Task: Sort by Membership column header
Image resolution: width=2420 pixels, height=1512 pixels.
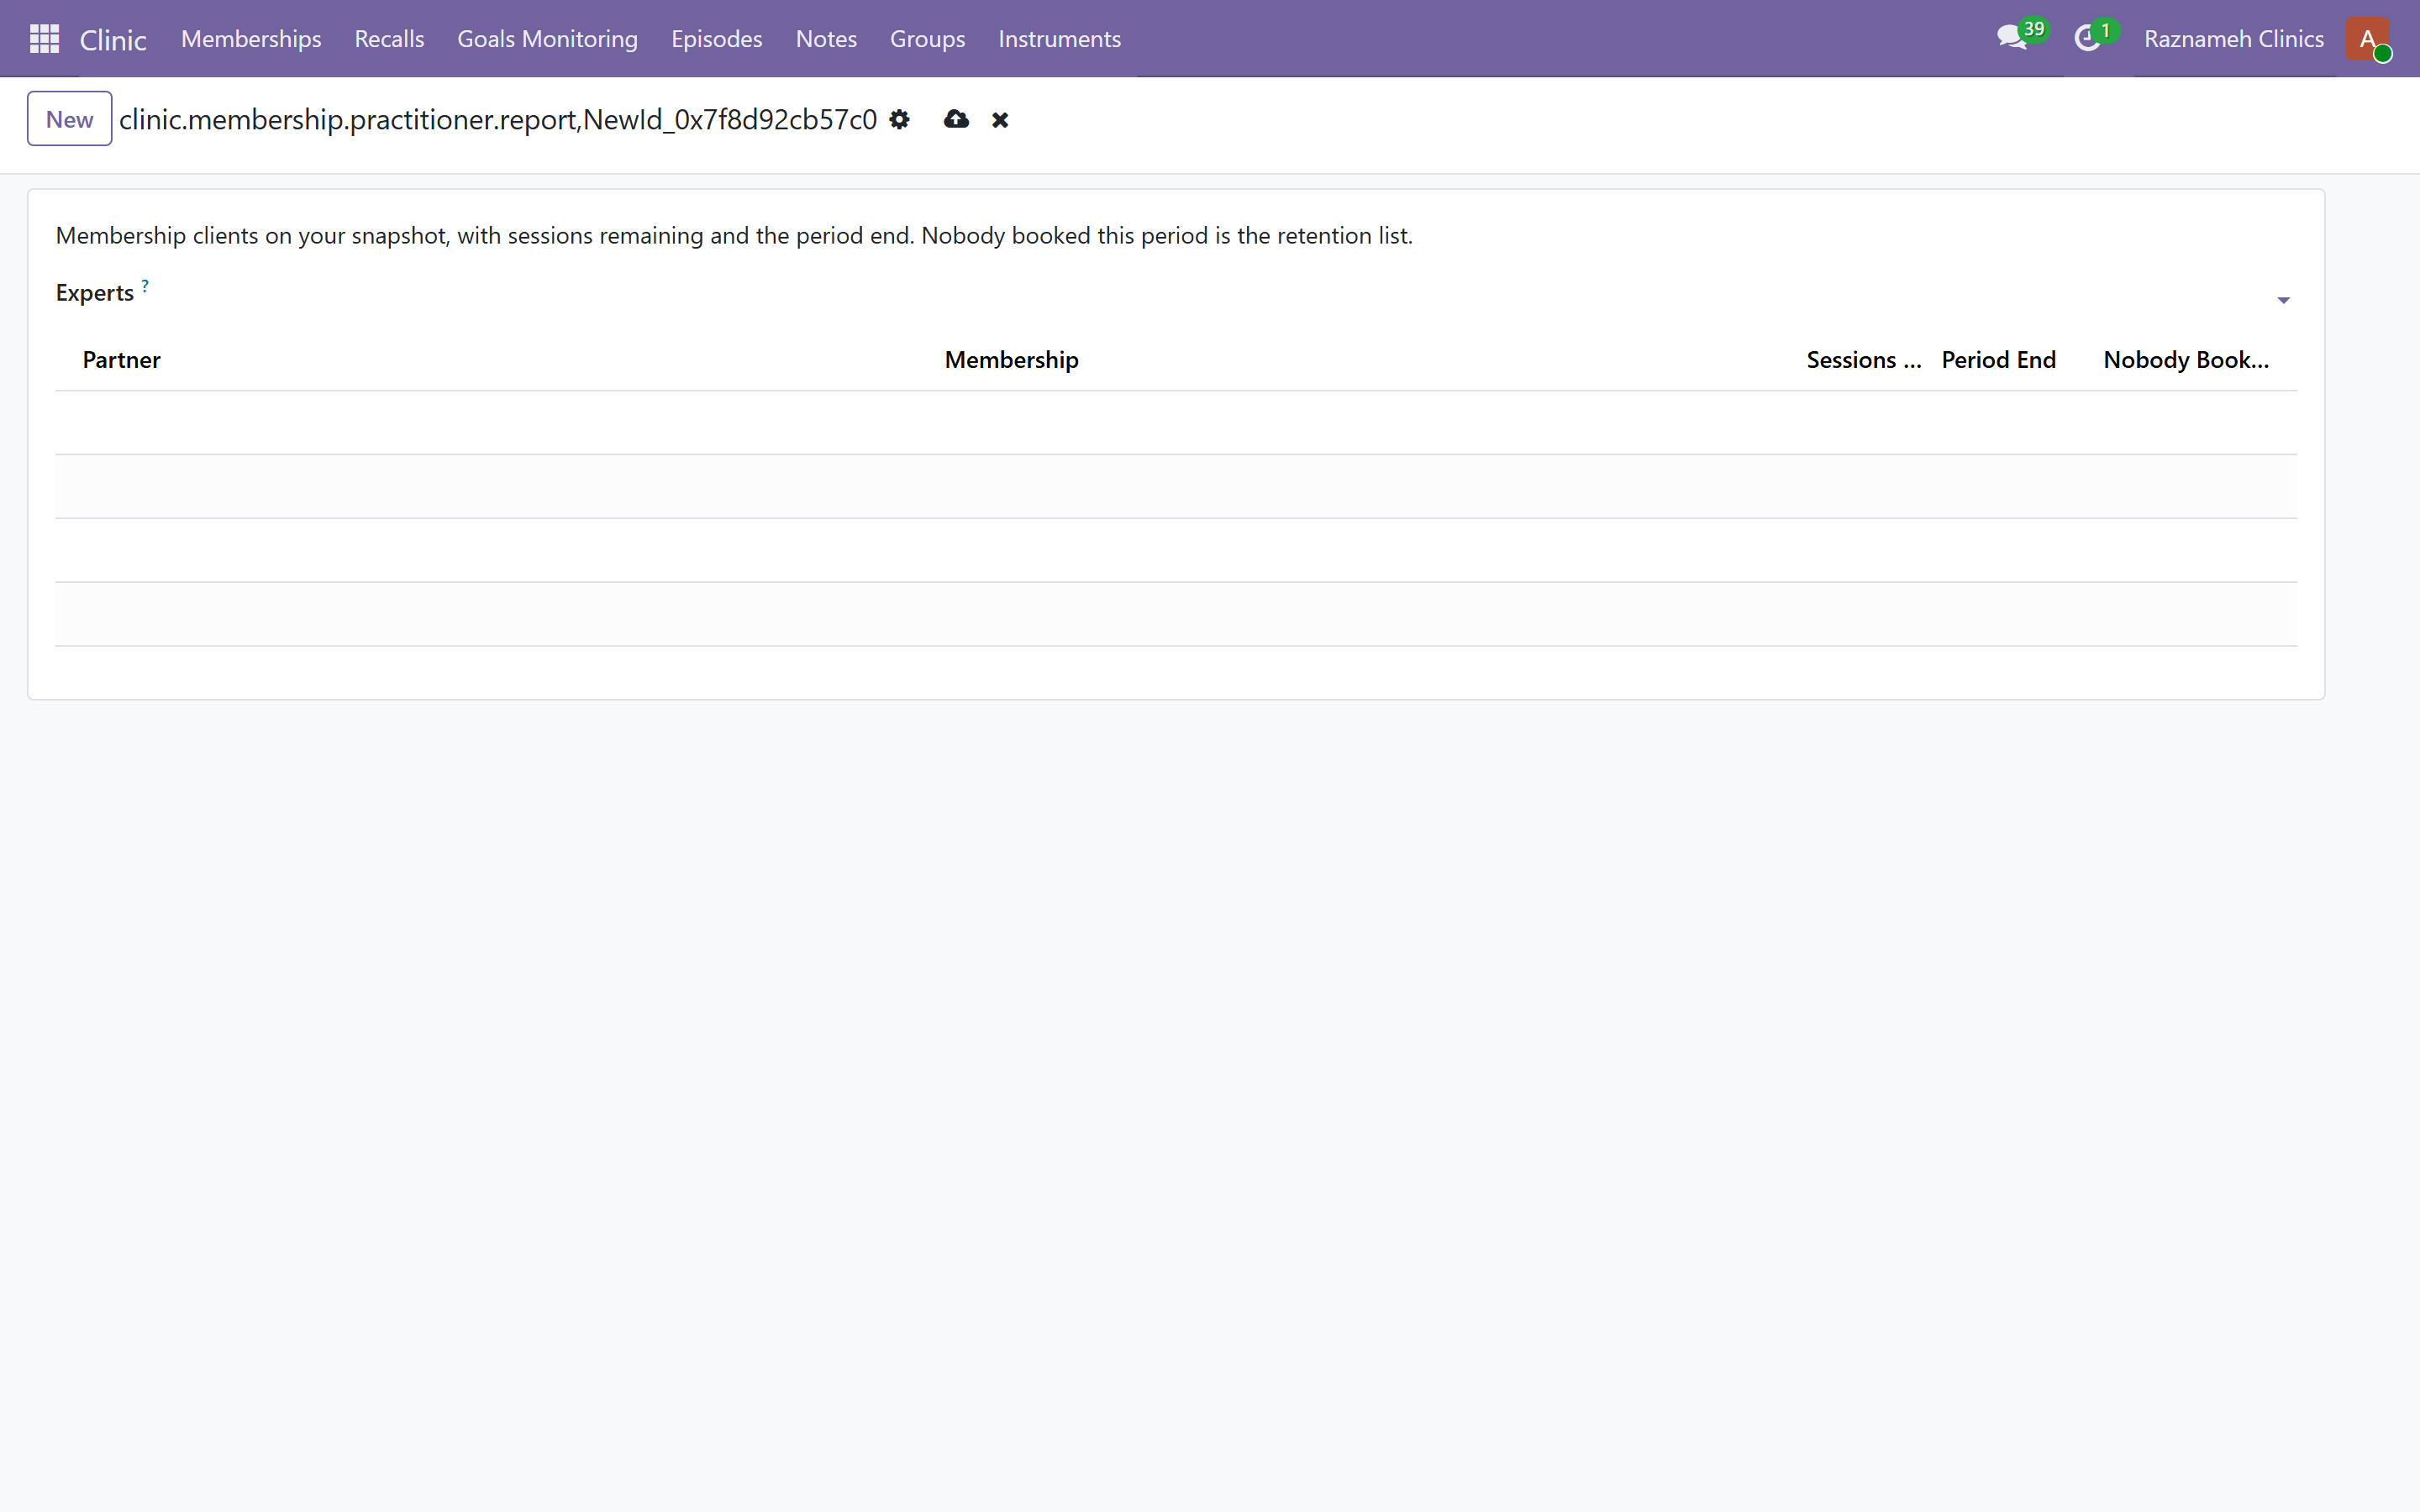Action: 1011,360
